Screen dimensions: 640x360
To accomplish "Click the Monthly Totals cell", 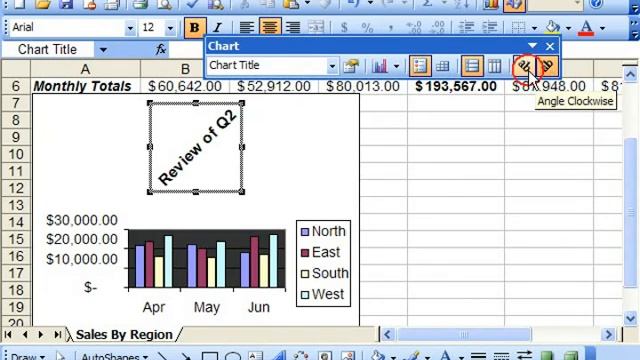I will (85, 86).
